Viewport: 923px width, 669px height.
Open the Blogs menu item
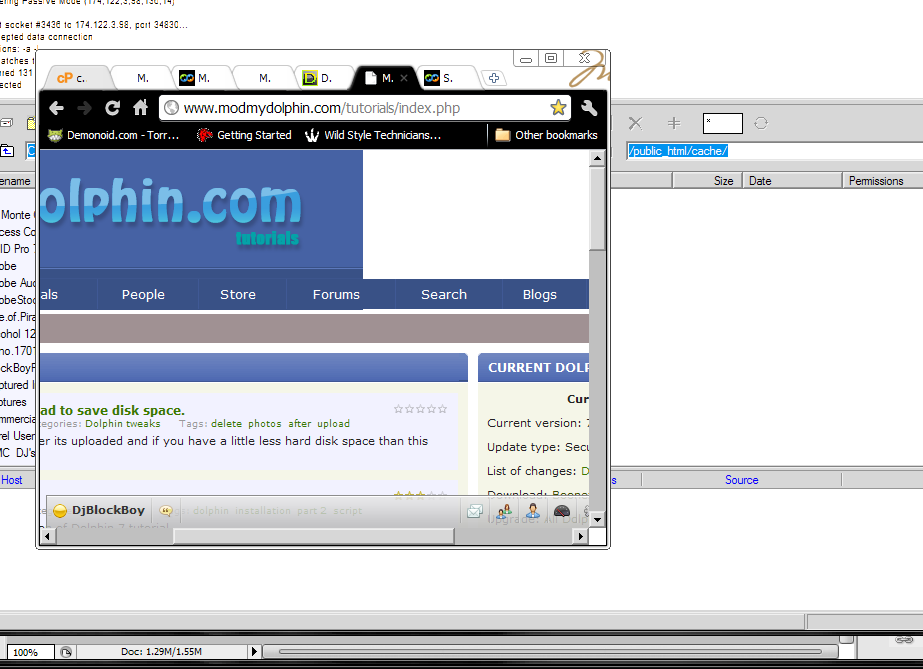[x=540, y=294]
